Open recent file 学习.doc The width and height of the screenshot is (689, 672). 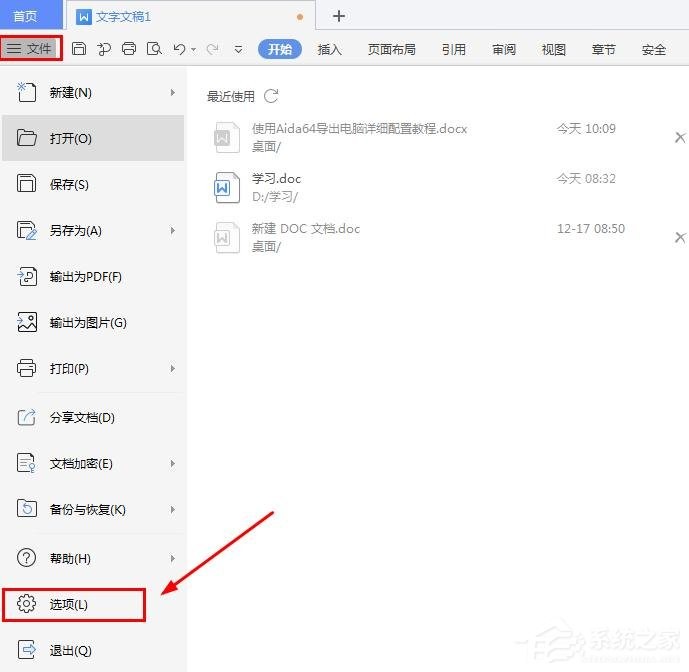click(276, 178)
